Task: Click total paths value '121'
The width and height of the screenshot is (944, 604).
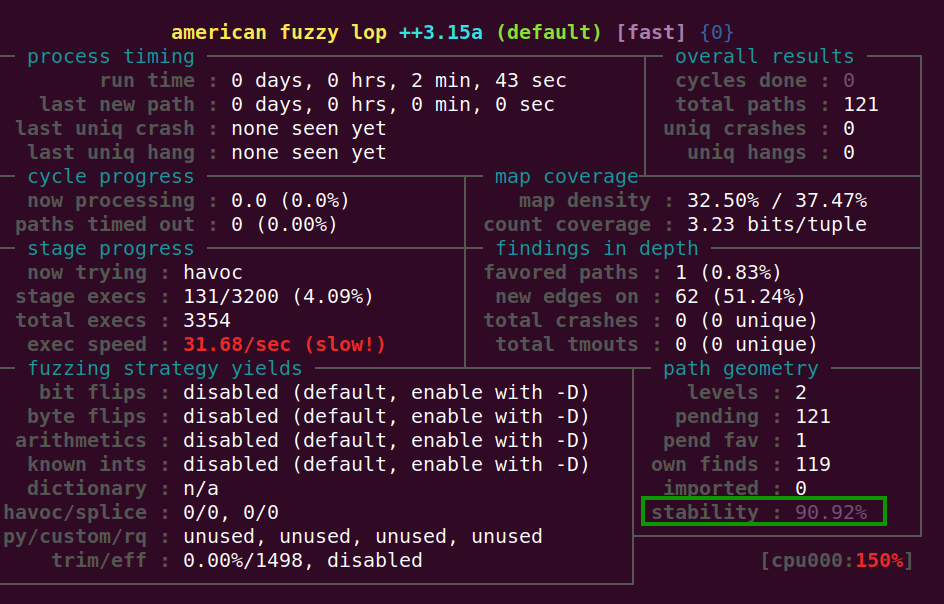Action: tap(861, 105)
